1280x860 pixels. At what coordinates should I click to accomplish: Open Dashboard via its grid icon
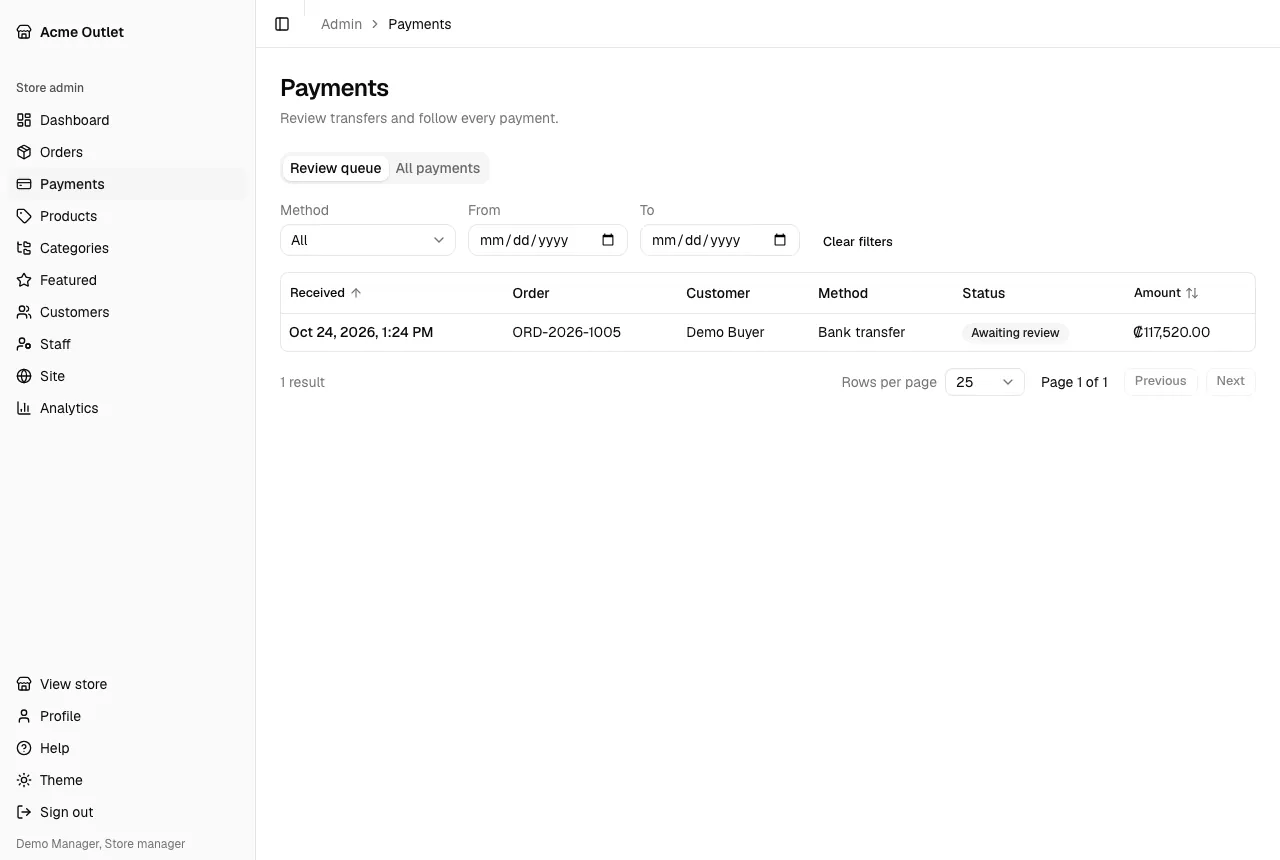(x=24, y=120)
